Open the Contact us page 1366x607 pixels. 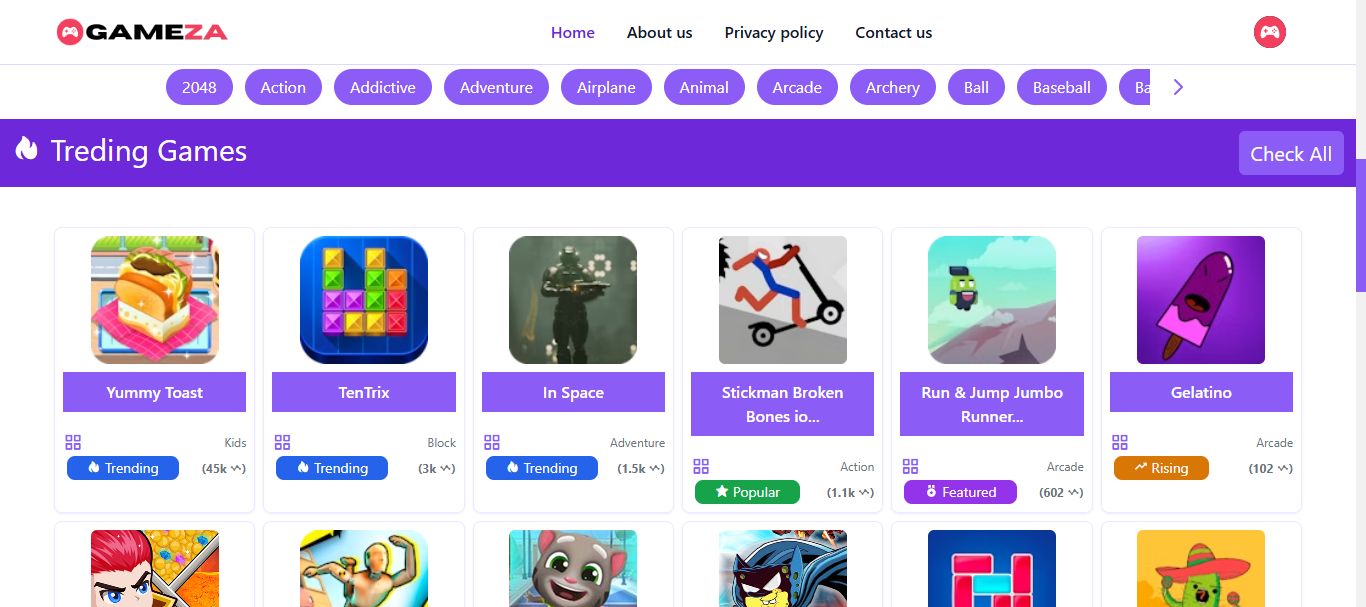tap(894, 32)
